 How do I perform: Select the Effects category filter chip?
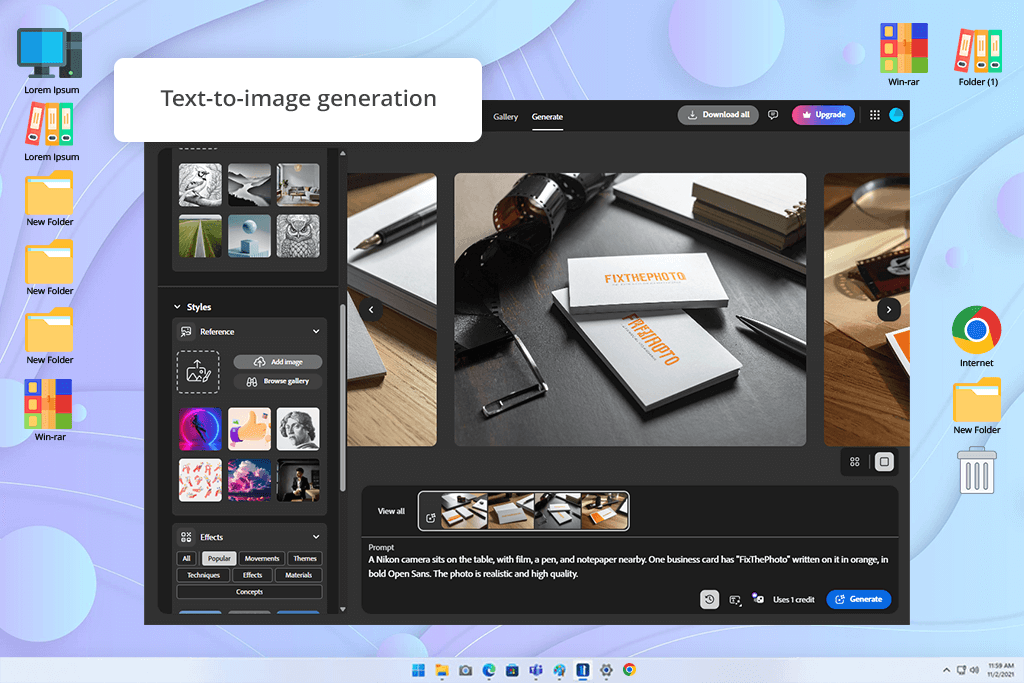coord(252,575)
